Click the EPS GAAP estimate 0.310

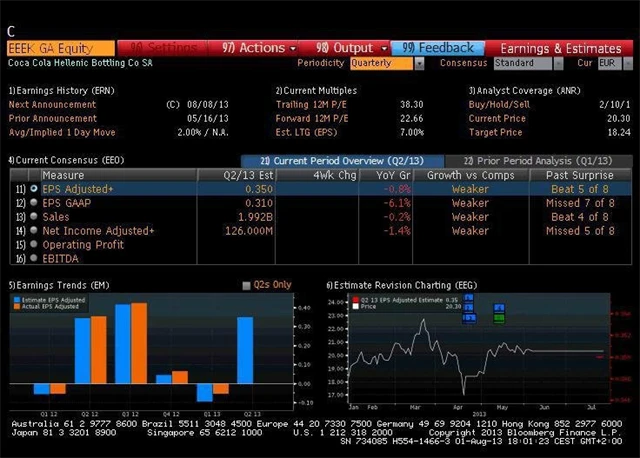[259, 203]
